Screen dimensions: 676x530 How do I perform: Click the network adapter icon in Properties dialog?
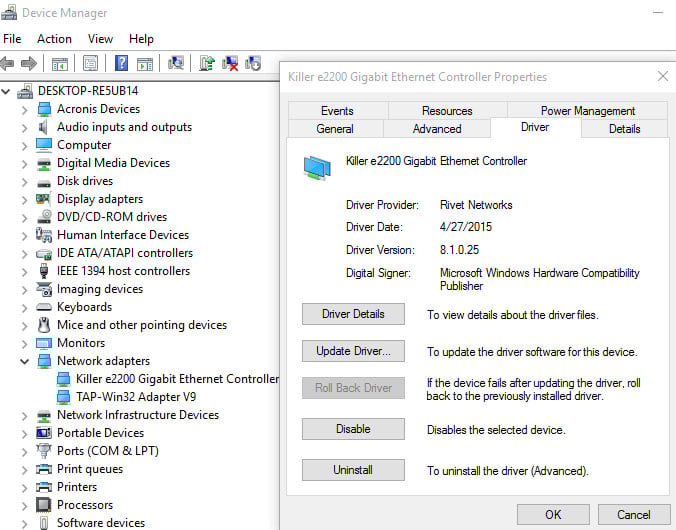(x=317, y=167)
